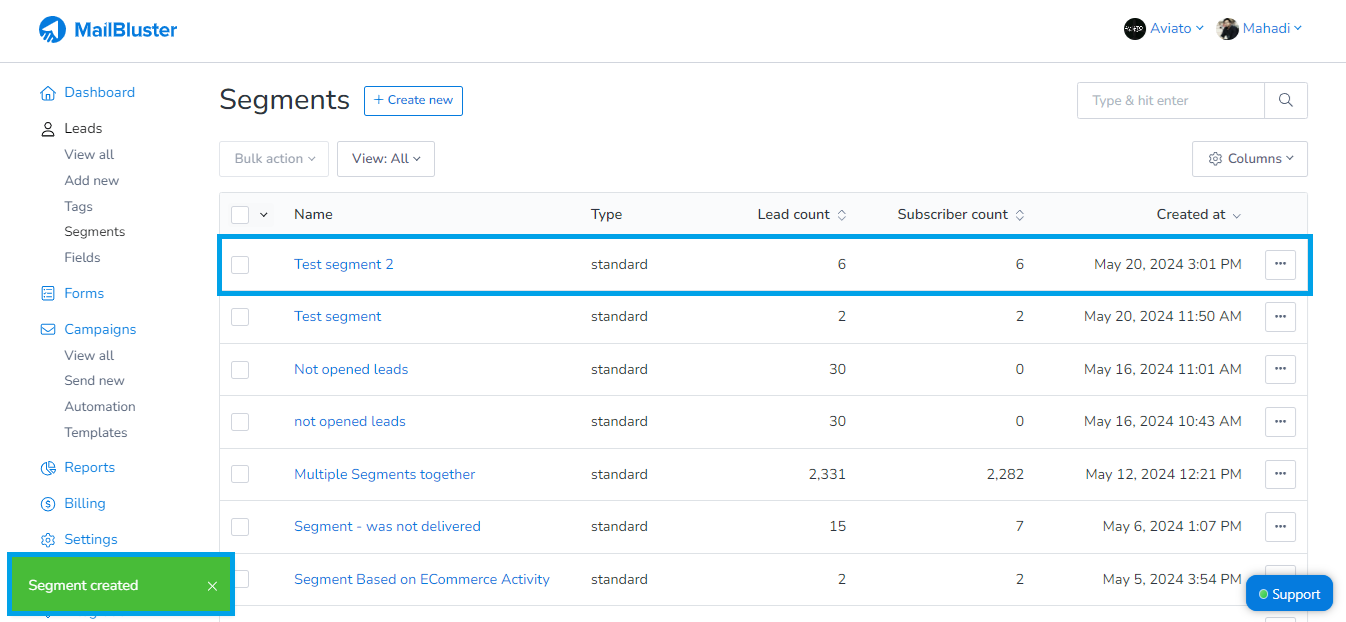Tick the checkbox for Not opened leads row
This screenshot has width=1346, height=622.
coord(239,369)
